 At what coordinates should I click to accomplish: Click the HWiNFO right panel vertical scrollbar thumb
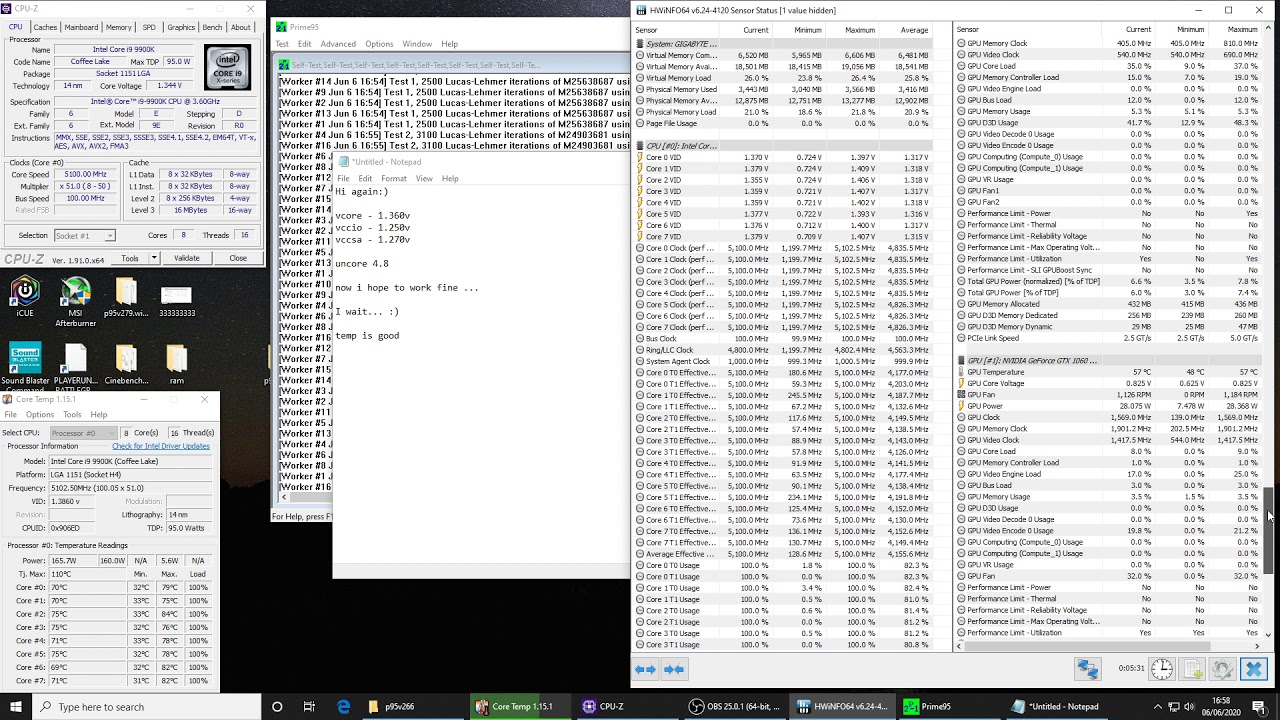(x=1269, y=530)
